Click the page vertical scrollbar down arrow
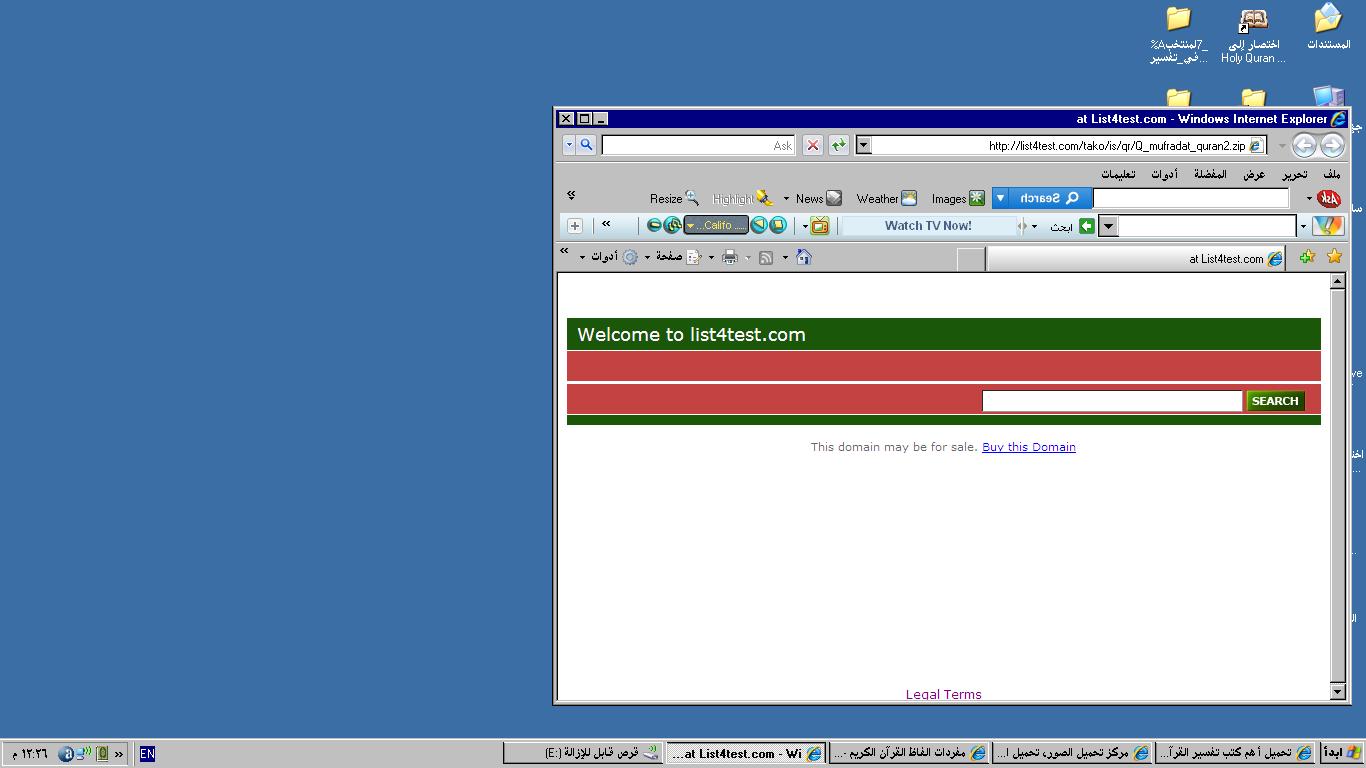1366x768 pixels. (1338, 691)
